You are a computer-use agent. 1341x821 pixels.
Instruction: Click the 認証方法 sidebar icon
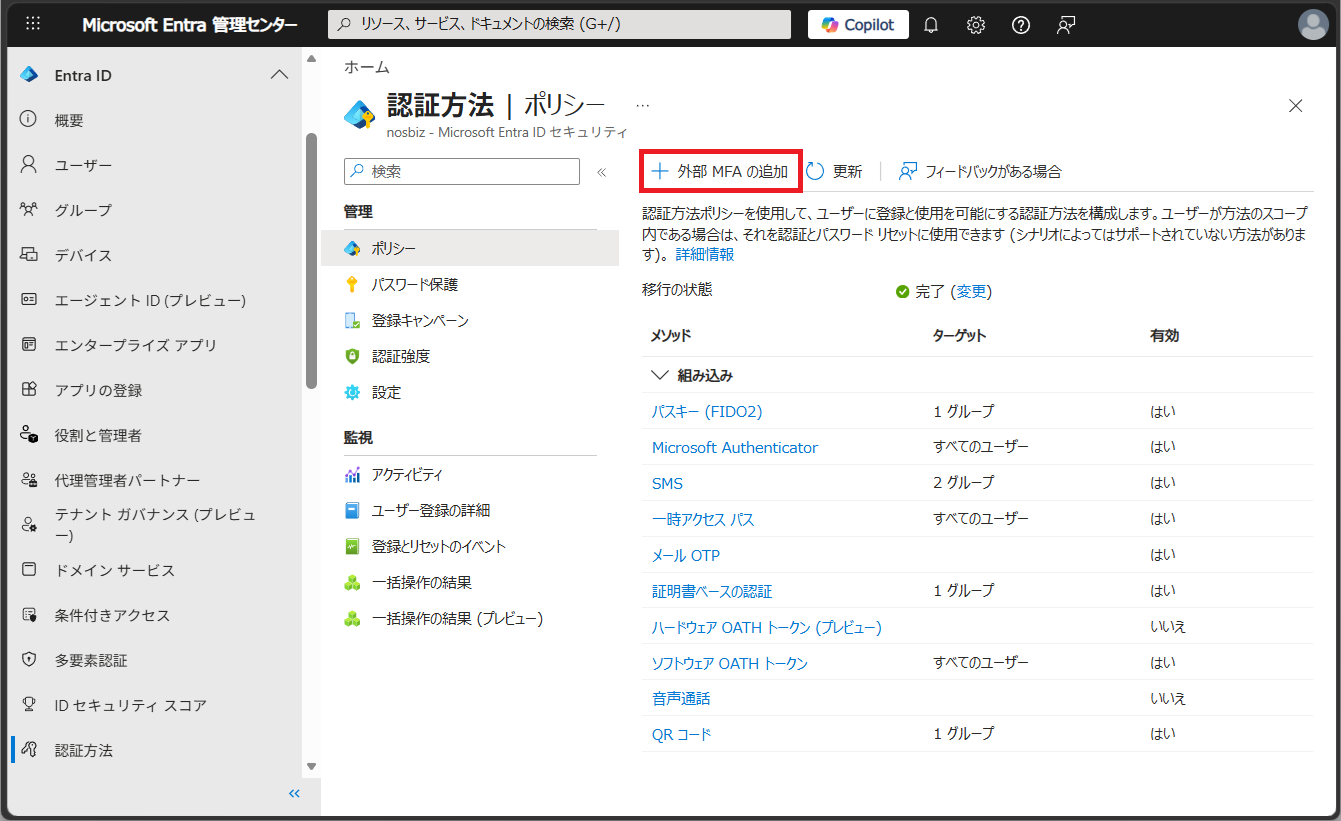pyautogui.click(x=29, y=750)
